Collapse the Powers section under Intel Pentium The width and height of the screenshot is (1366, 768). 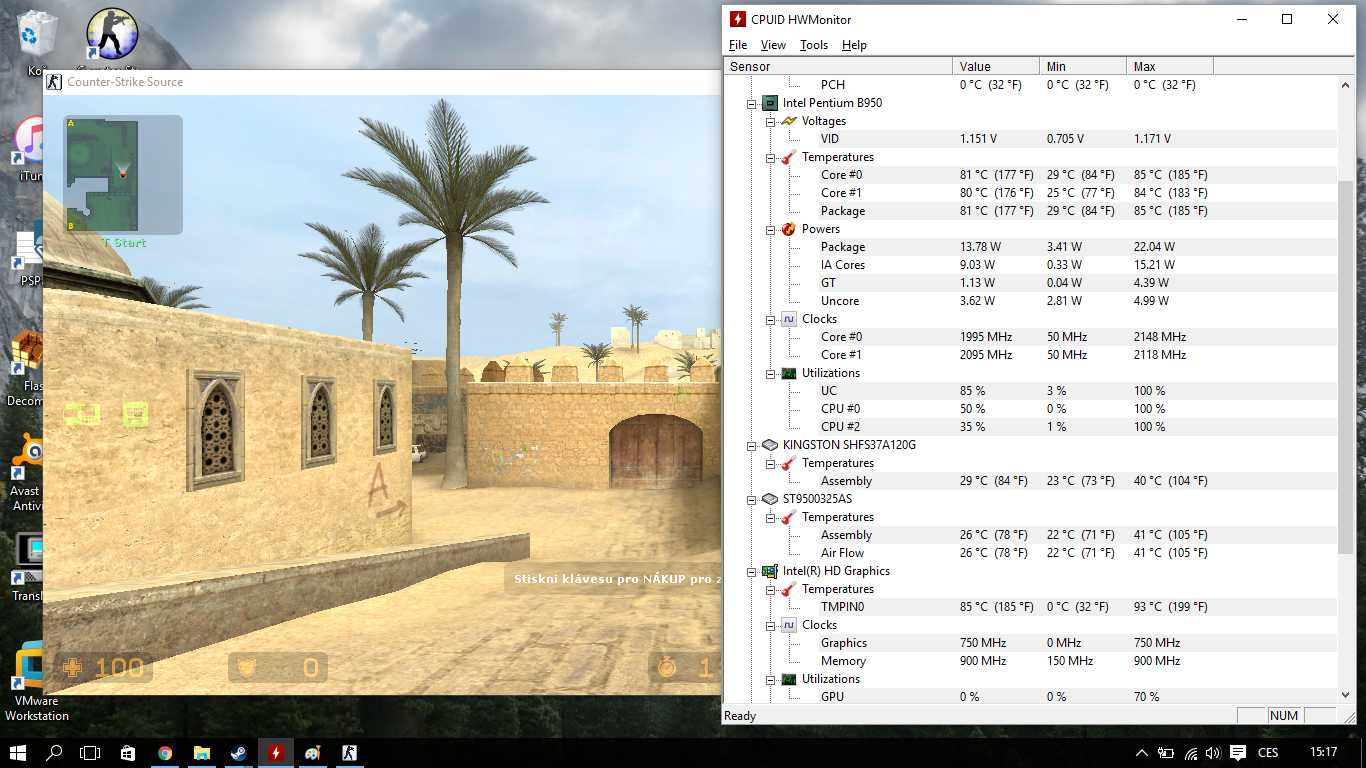pos(770,229)
